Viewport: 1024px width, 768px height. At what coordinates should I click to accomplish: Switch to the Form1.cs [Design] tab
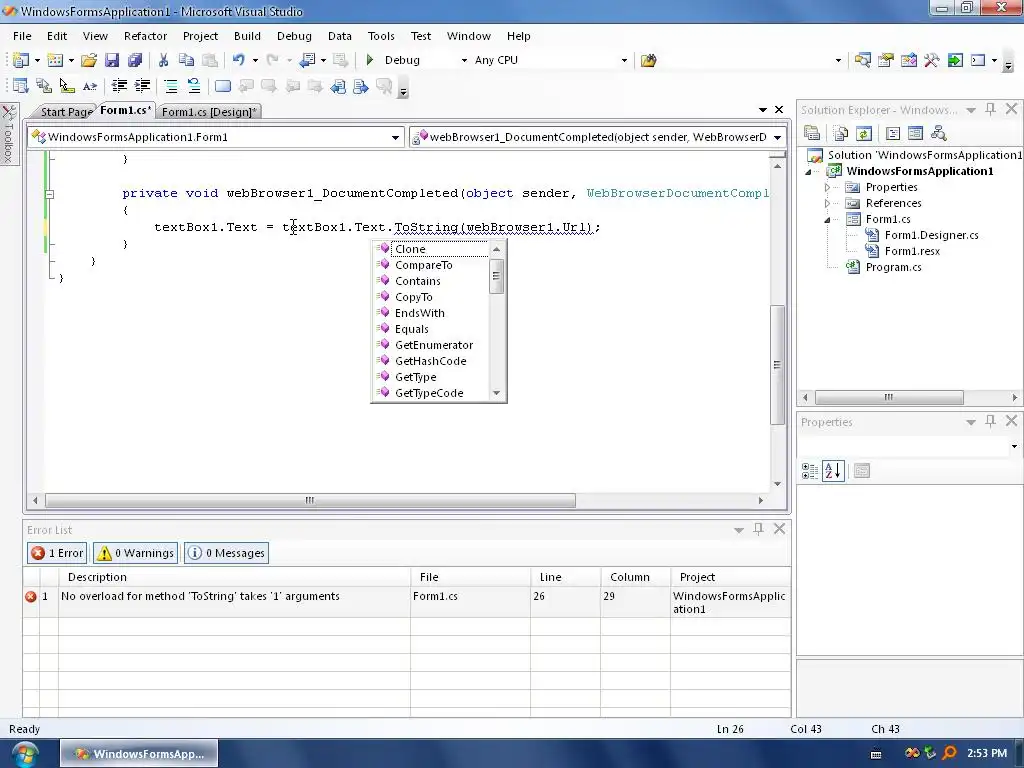(209, 112)
